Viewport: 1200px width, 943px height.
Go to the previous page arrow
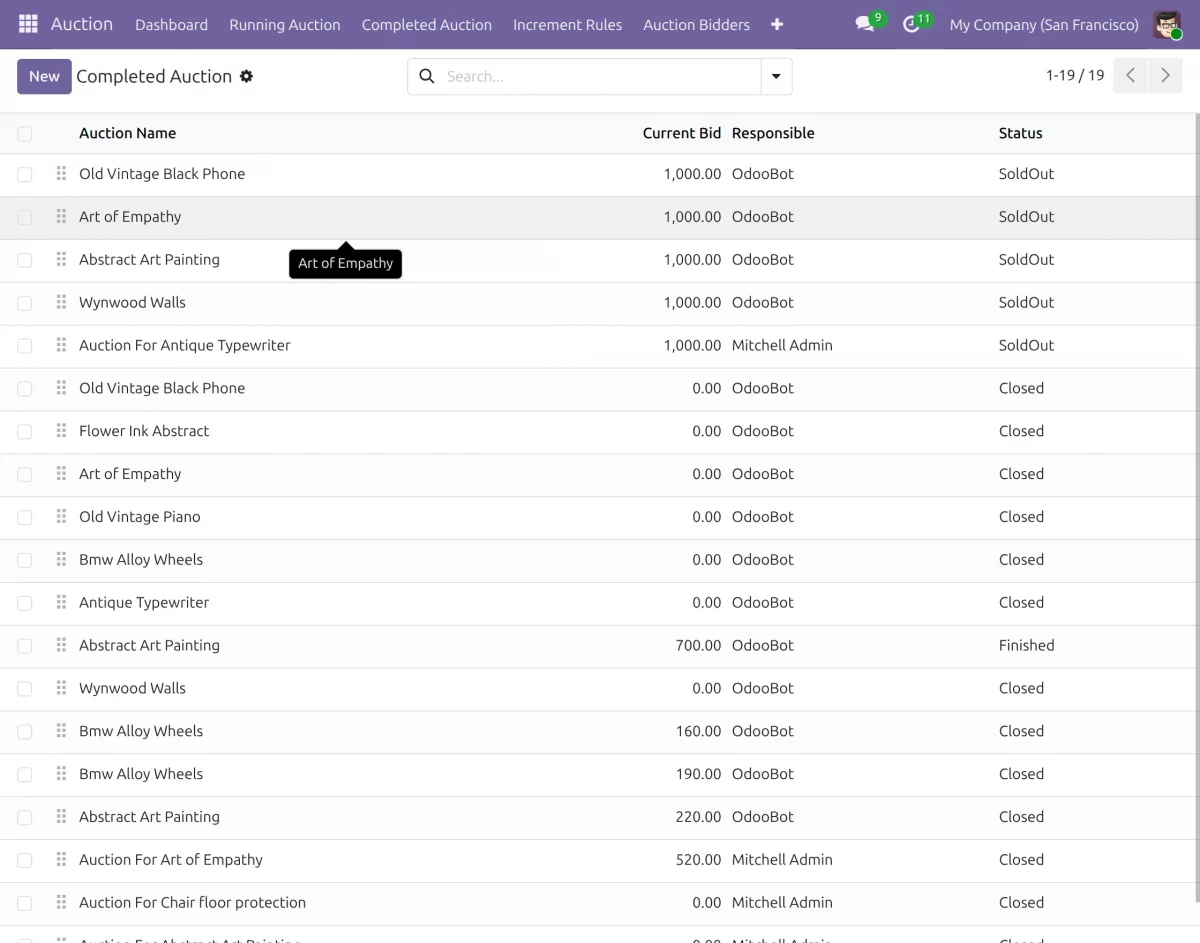tap(1130, 76)
